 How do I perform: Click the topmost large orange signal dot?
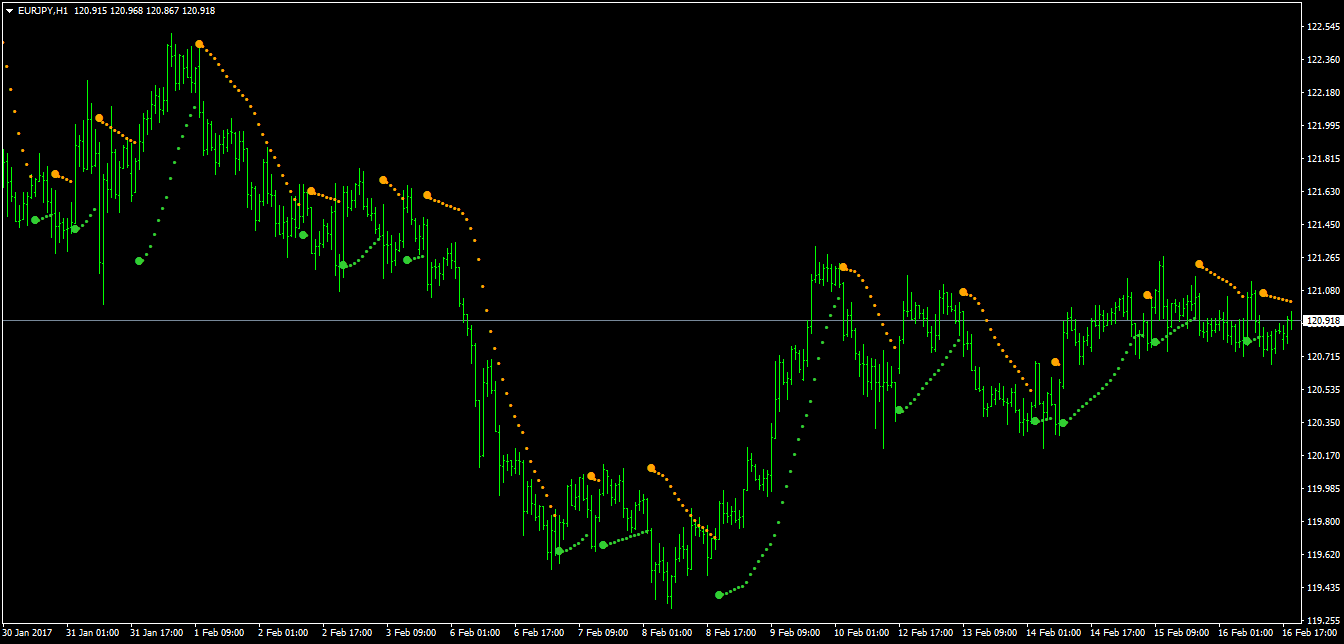(x=200, y=44)
